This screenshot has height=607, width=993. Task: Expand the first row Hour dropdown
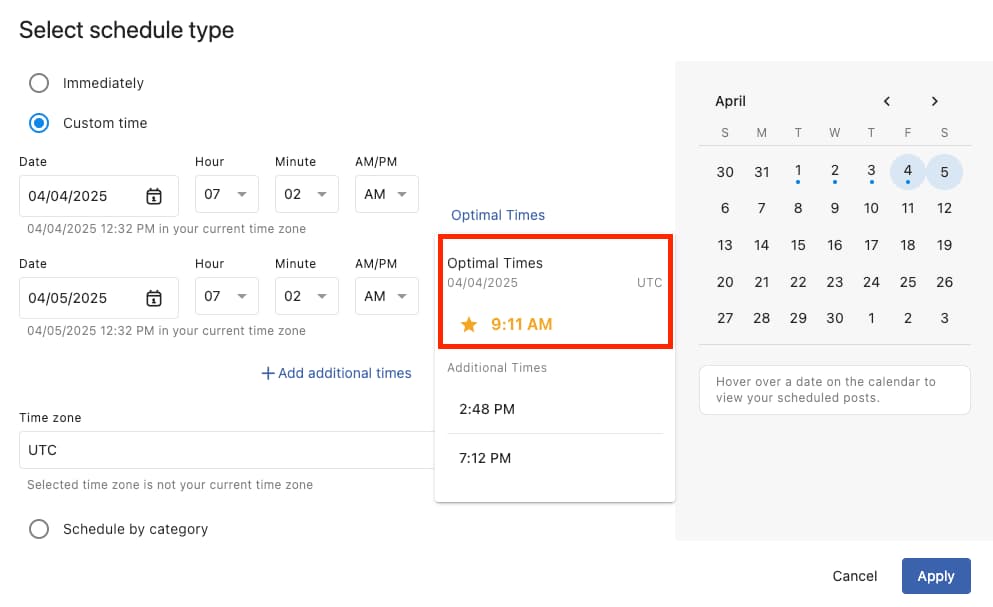226,194
